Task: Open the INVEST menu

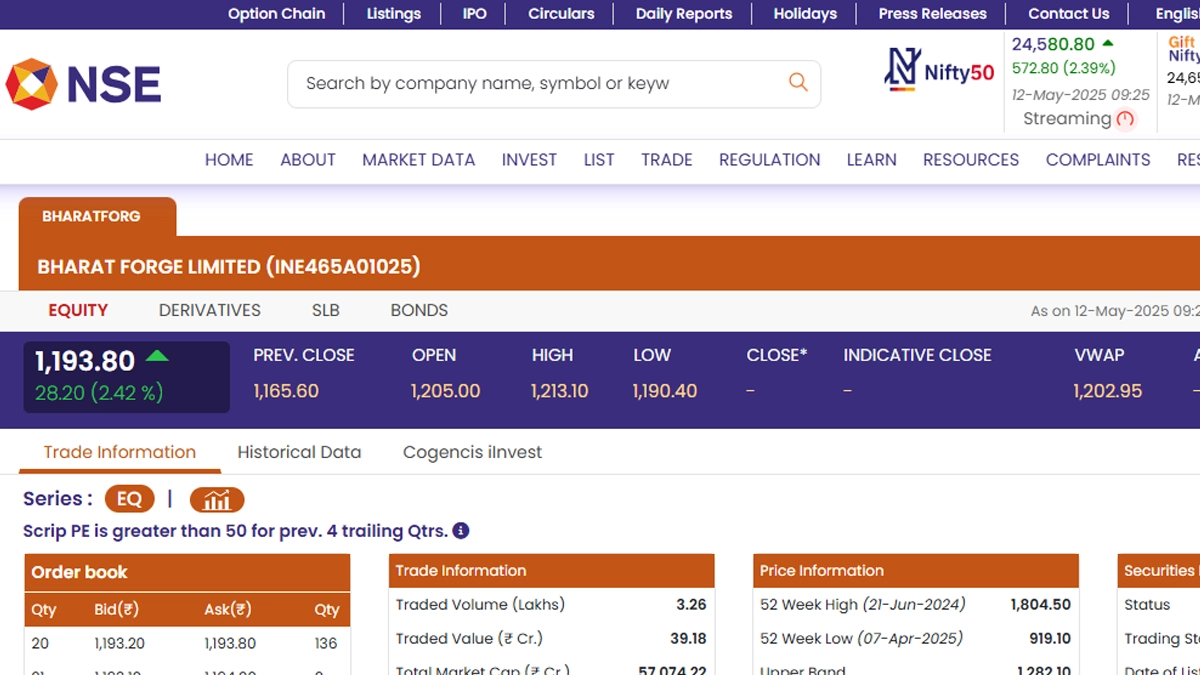Action: 529,160
